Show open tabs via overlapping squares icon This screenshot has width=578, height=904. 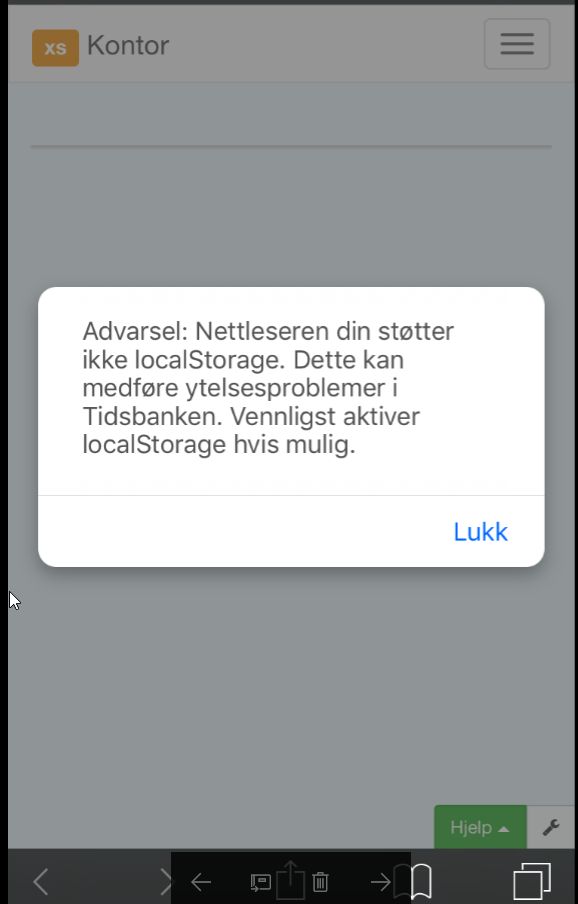point(532,881)
